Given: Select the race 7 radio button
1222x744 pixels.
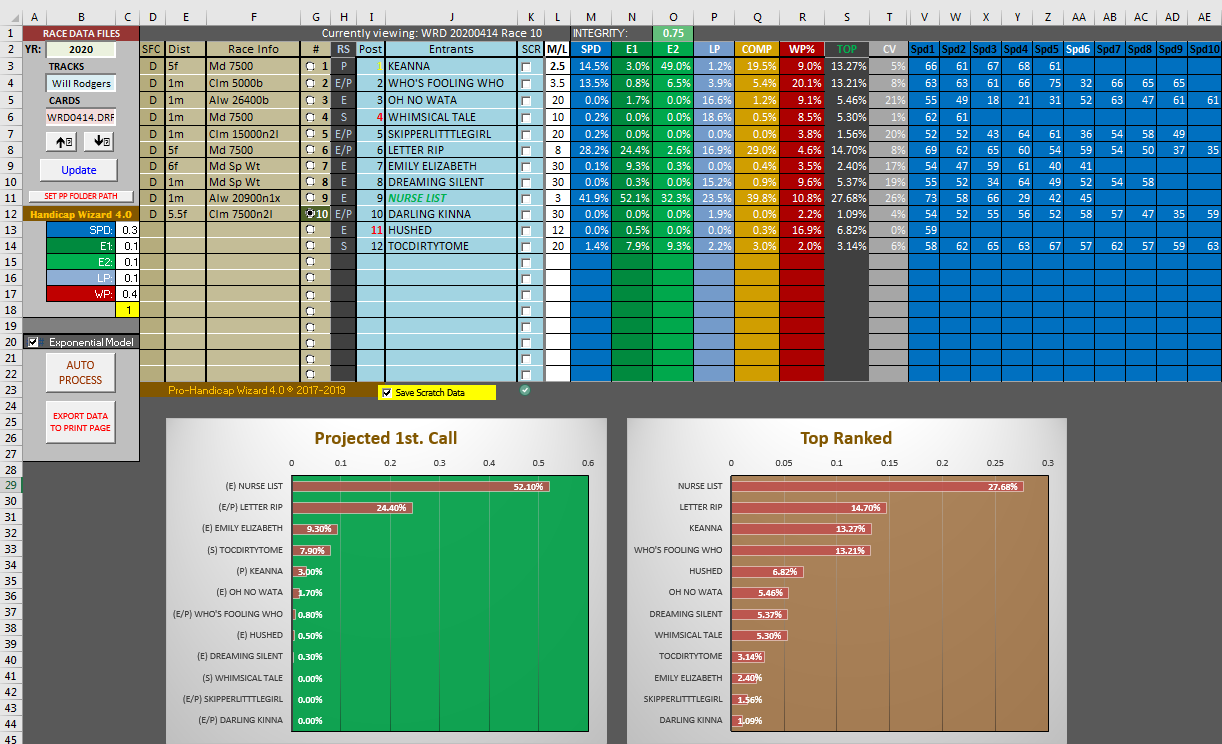Looking at the screenshot, I should (312, 166).
